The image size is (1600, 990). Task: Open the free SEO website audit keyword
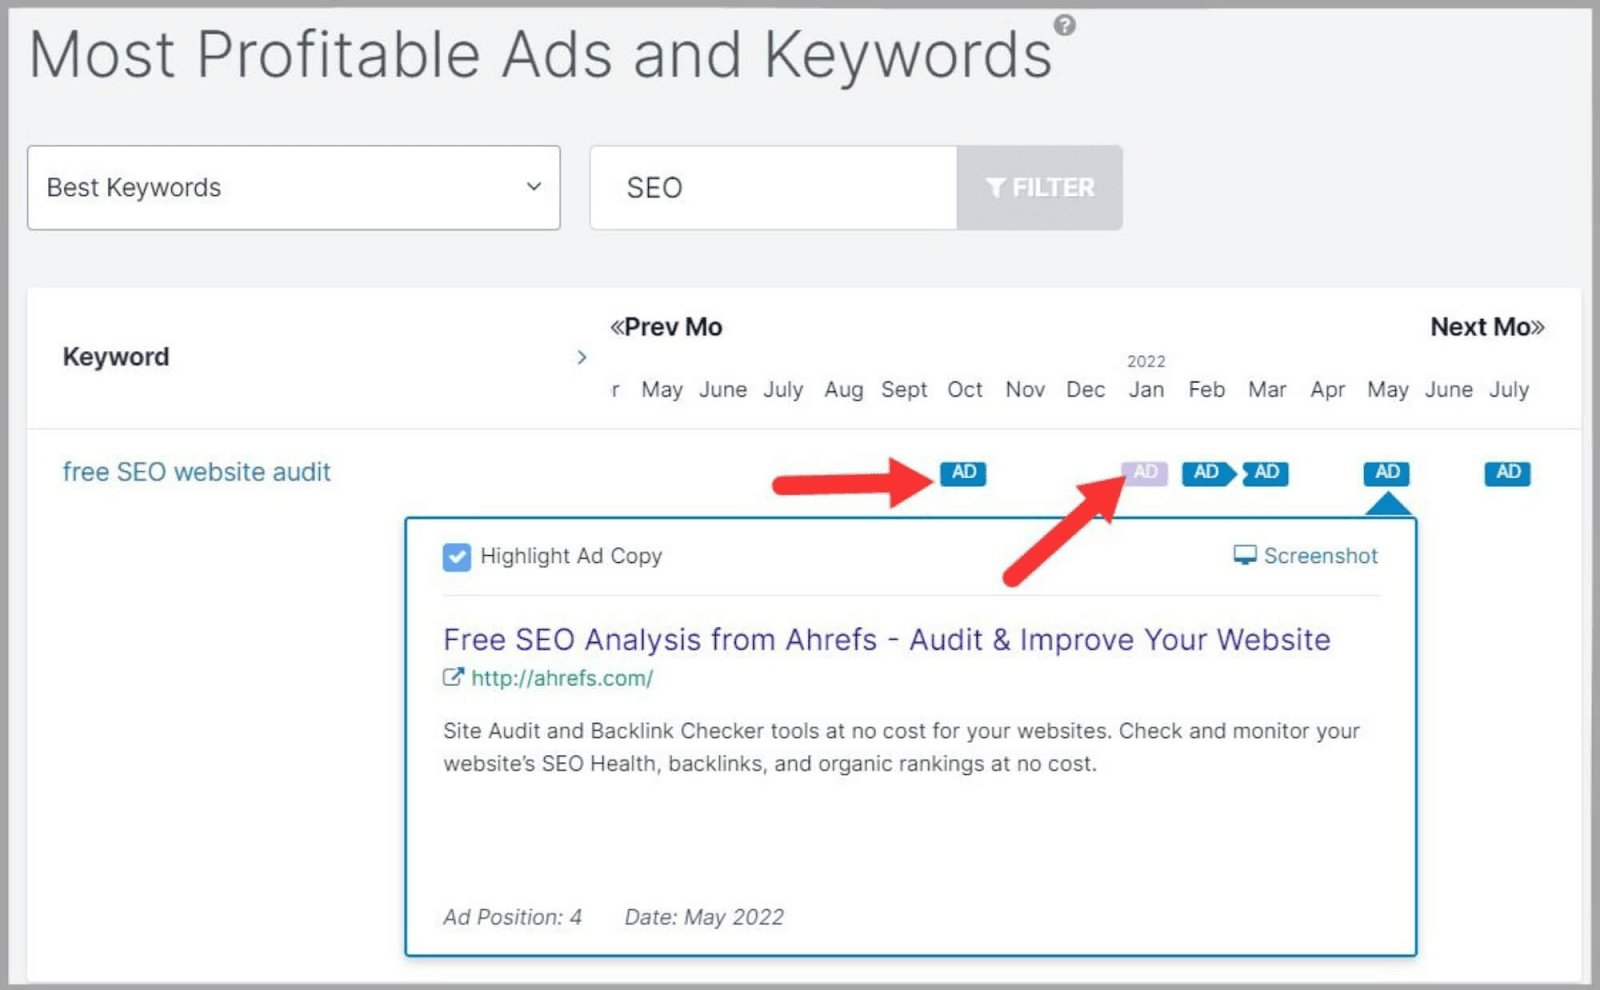[x=196, y=471]
